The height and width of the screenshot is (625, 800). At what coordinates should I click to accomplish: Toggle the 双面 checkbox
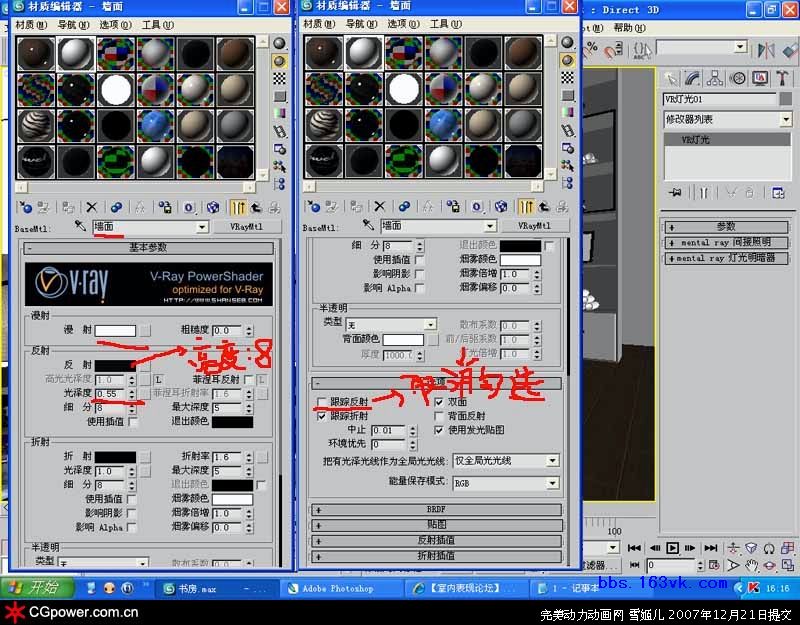point(439,402)
